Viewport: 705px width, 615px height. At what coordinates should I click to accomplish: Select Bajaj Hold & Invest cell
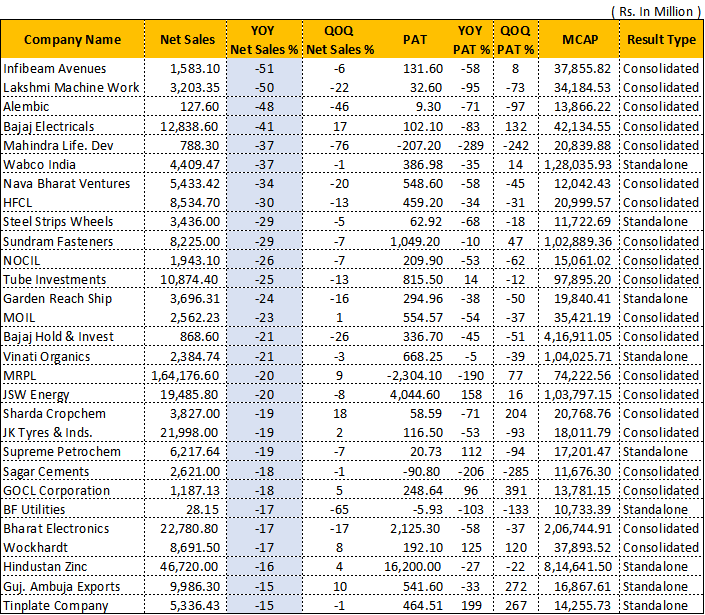pyautogui.click(x=58, y=337)
